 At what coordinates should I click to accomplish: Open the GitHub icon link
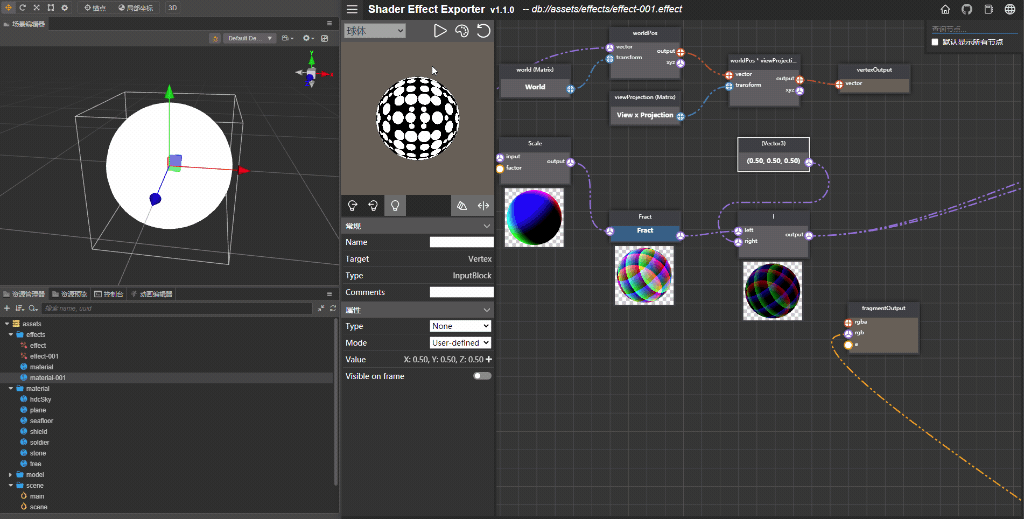pyautogui.click(x=967, y=9)
